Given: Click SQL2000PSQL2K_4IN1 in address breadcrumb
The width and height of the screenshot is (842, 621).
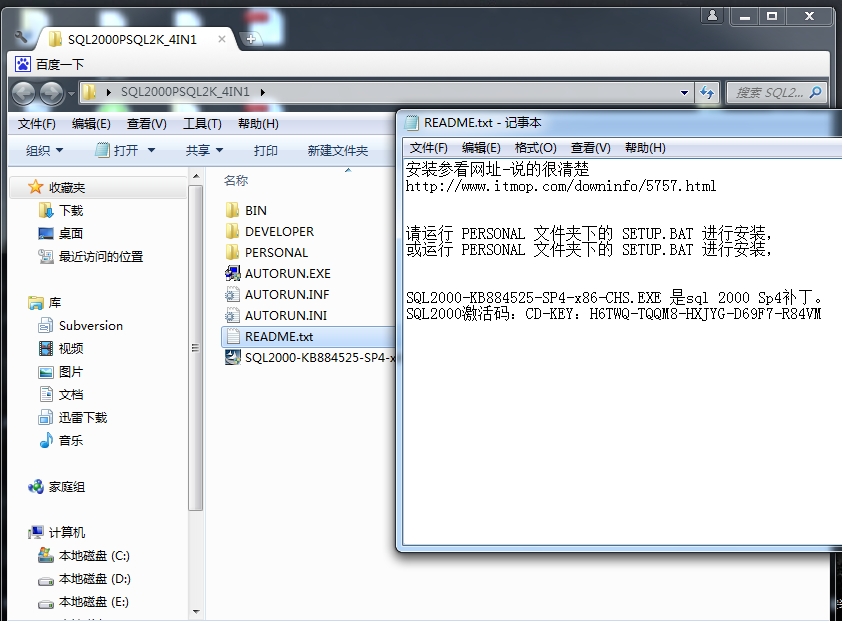Looking at the screenshot, I should [185, 92].
